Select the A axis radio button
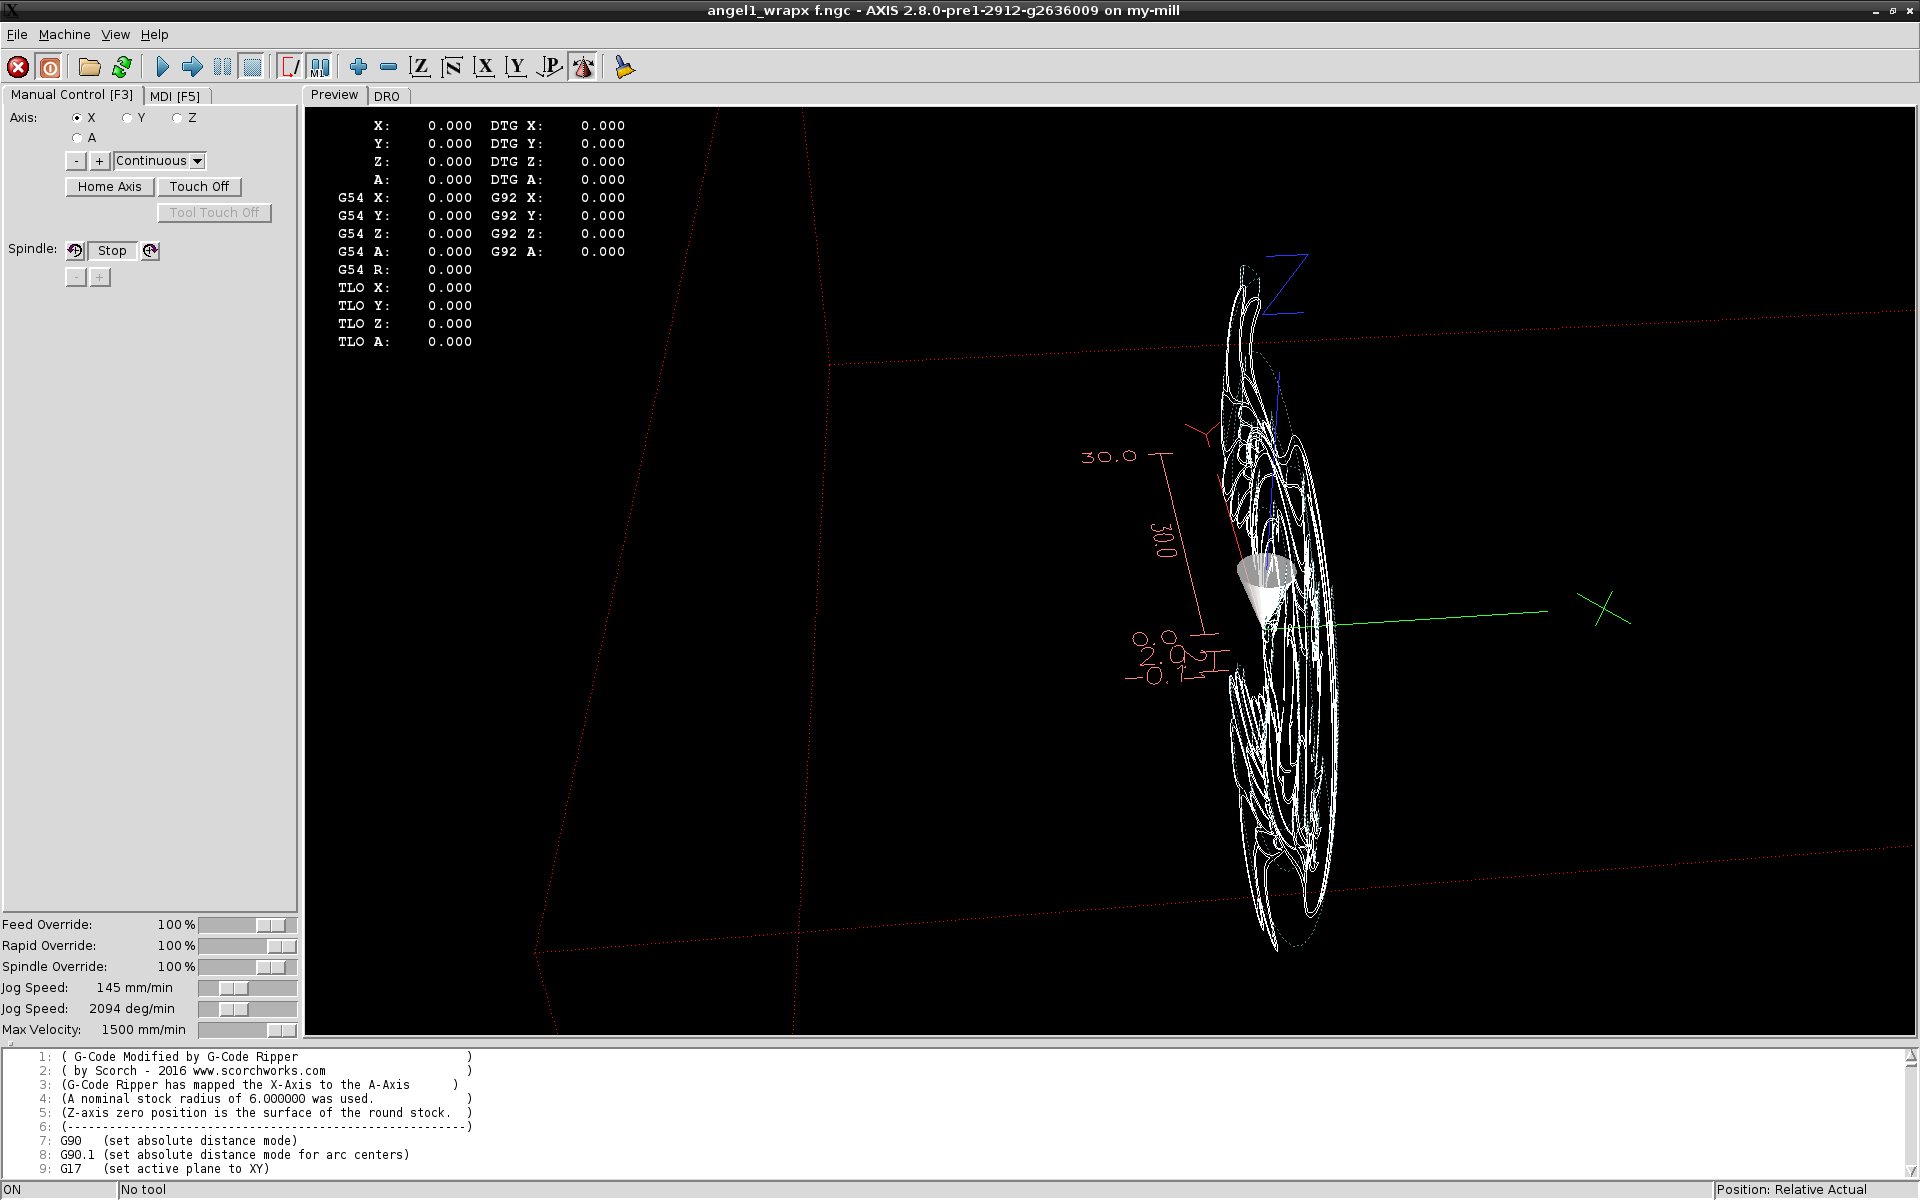The image size is (1920, 1200). coord(78,138)
